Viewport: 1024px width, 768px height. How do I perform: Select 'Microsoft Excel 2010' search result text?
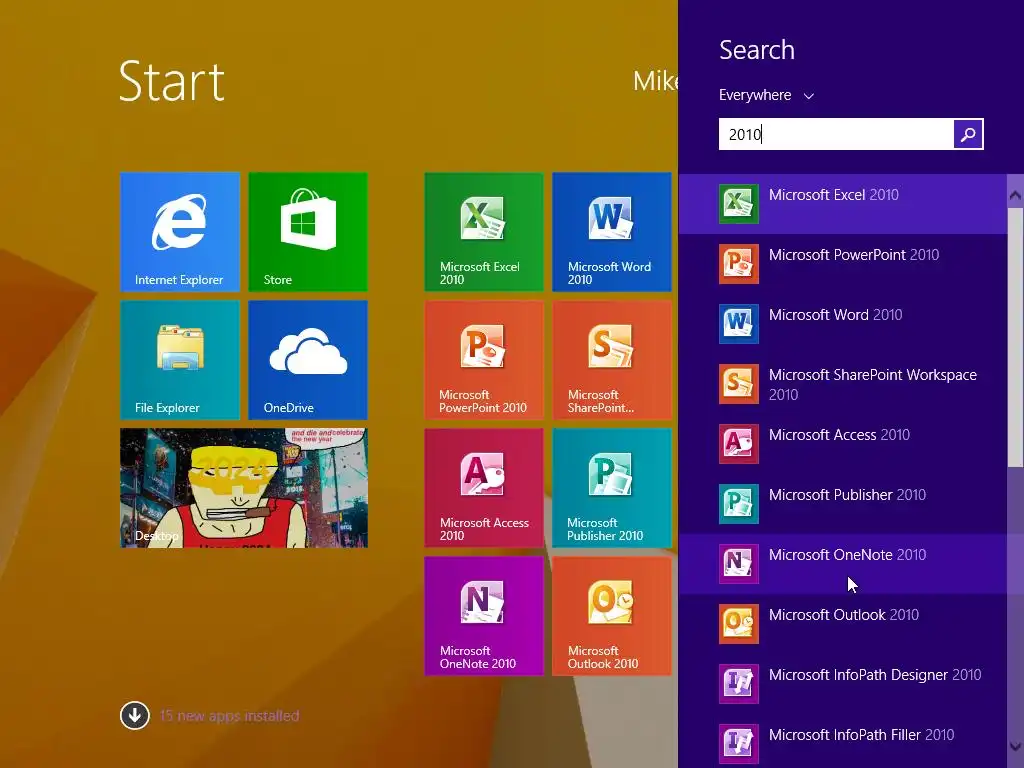(833, 195)
